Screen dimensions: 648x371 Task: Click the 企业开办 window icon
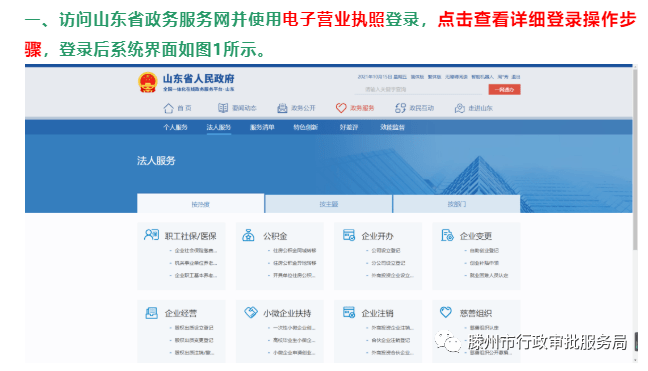[x=349, y=235]
